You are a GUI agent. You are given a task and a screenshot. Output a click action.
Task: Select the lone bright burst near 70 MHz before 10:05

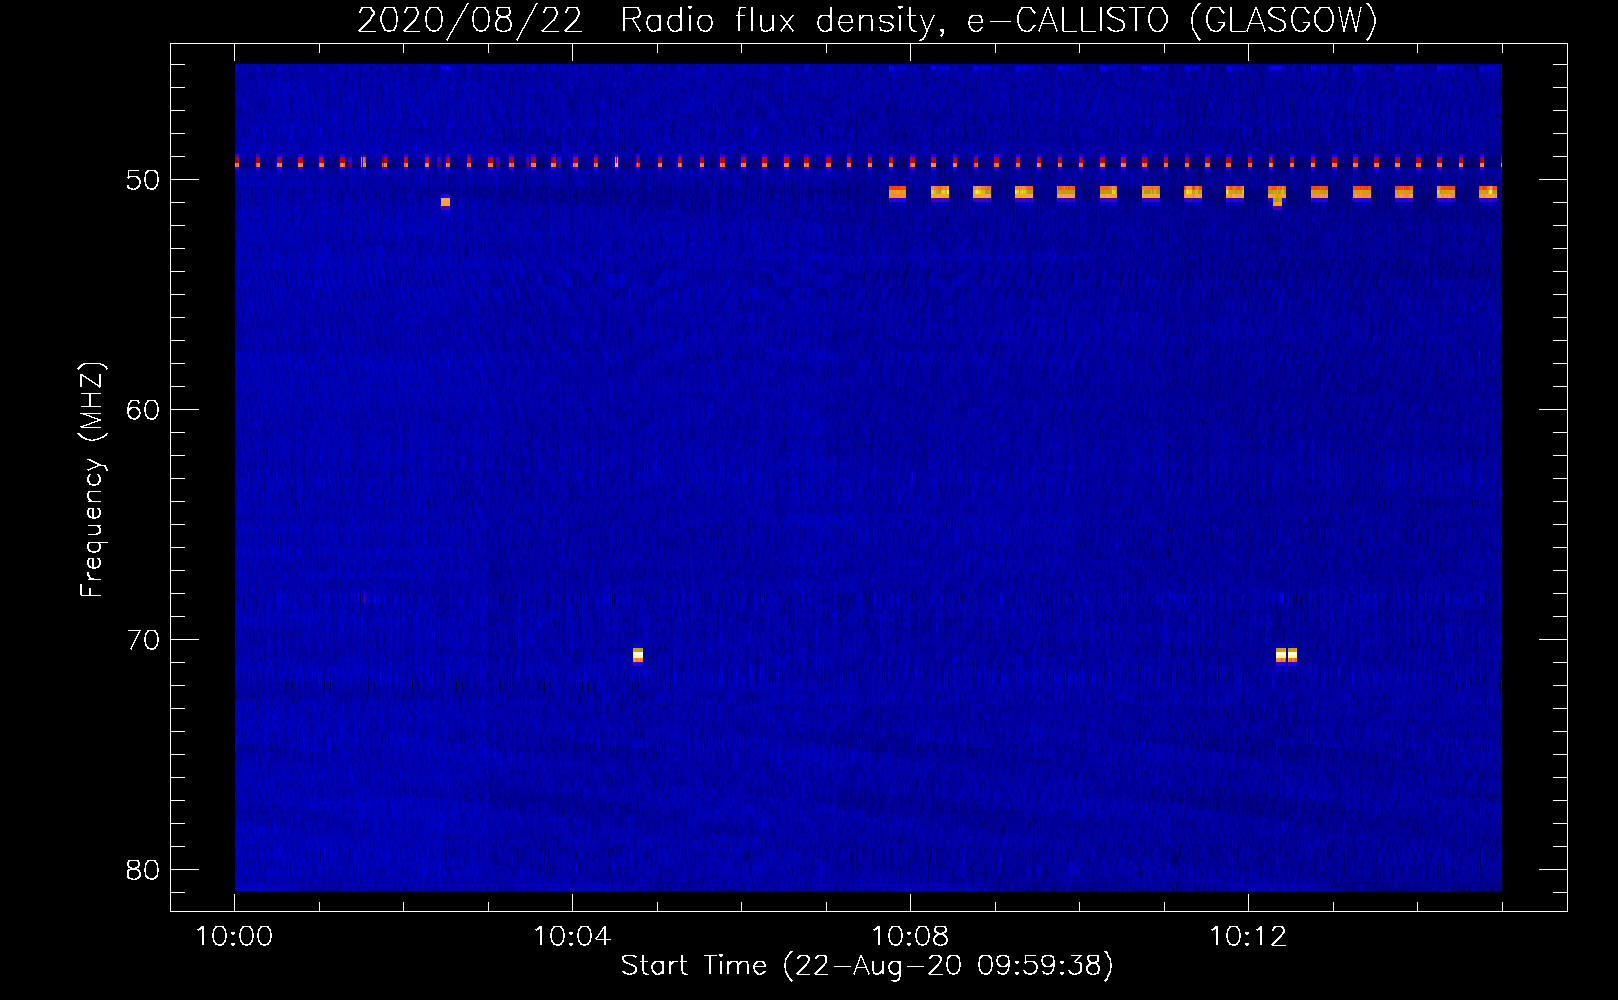click(x=638, y=655)
